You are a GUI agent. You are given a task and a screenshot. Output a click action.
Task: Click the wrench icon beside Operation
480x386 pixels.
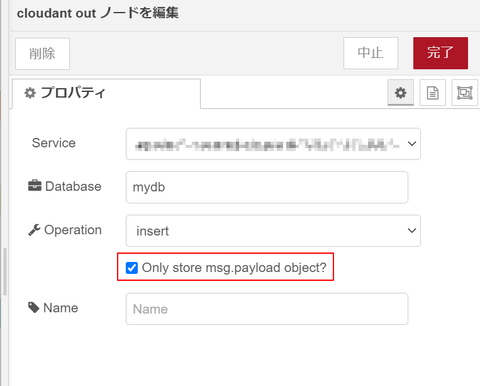(34, 230)
